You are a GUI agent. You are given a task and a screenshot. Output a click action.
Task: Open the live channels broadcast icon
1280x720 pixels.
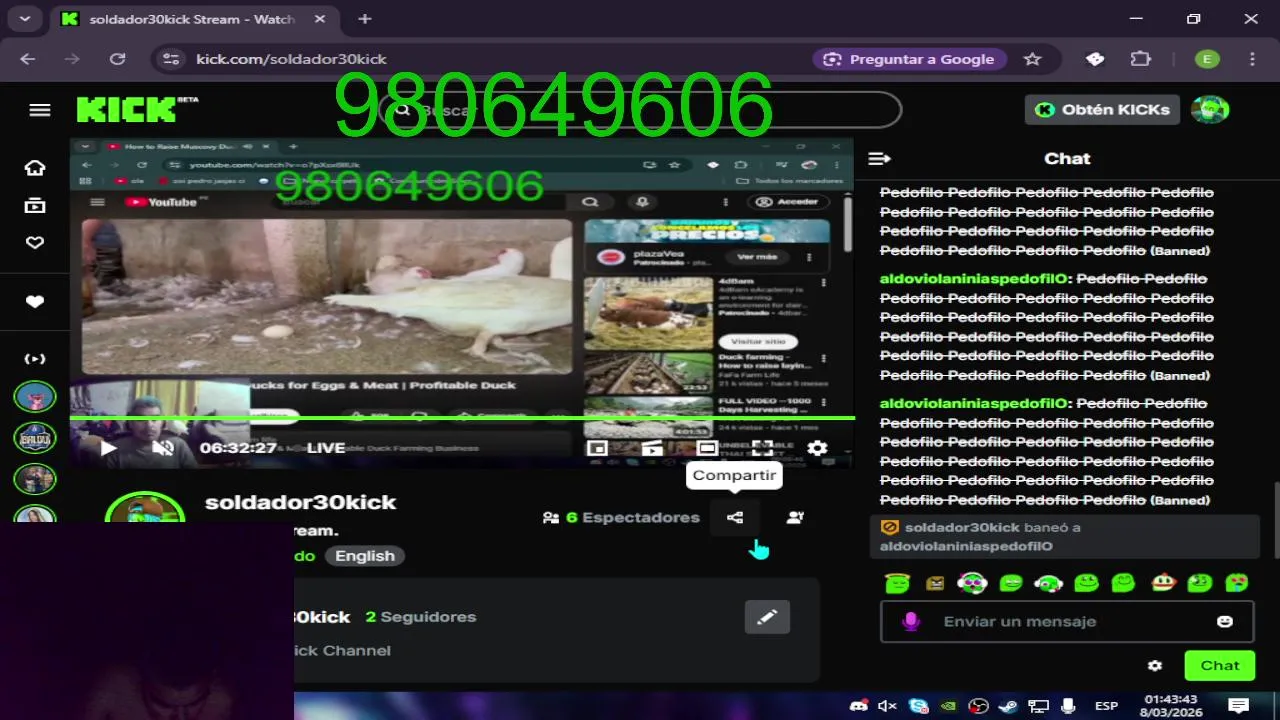click(x=35, y=359)
